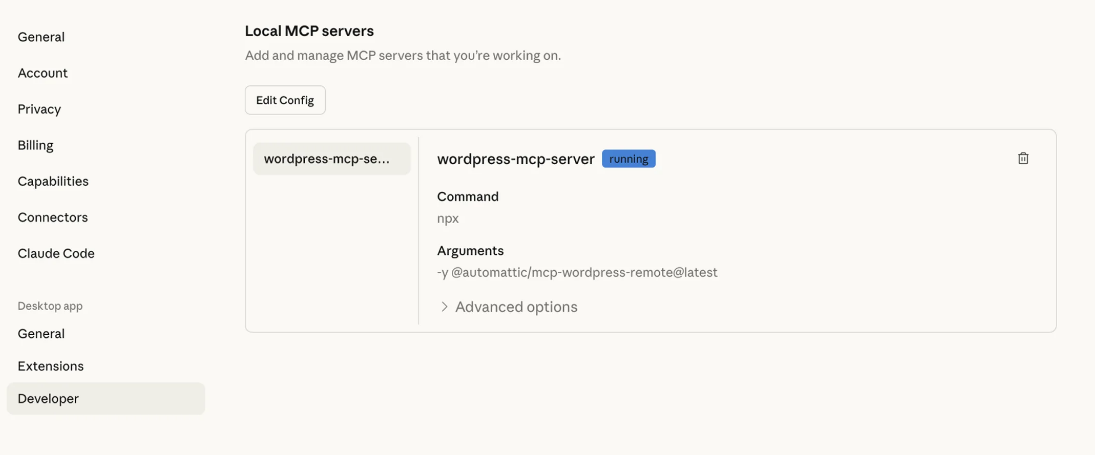Open General under main settings

click(x=41, y=37)
